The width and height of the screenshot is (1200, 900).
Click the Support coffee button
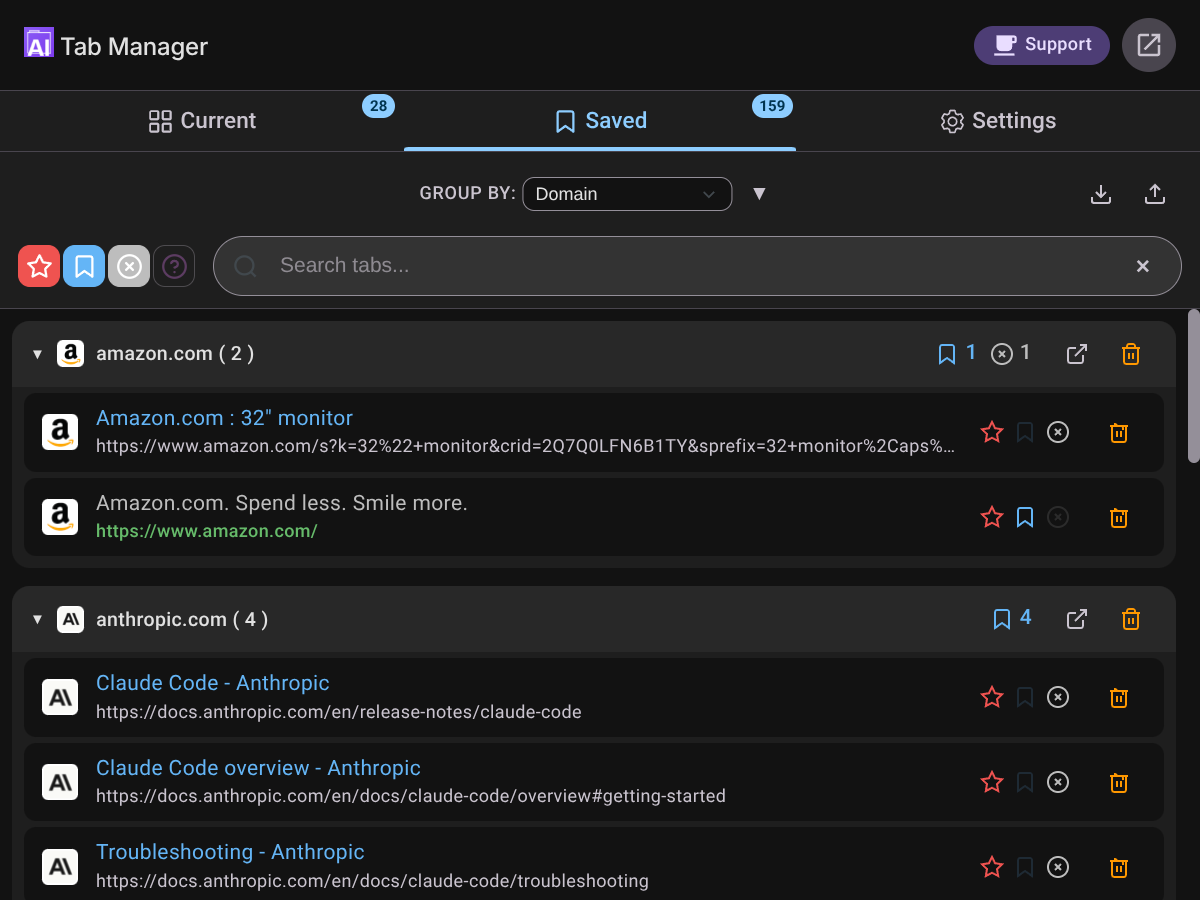(x=1042, y=45)
